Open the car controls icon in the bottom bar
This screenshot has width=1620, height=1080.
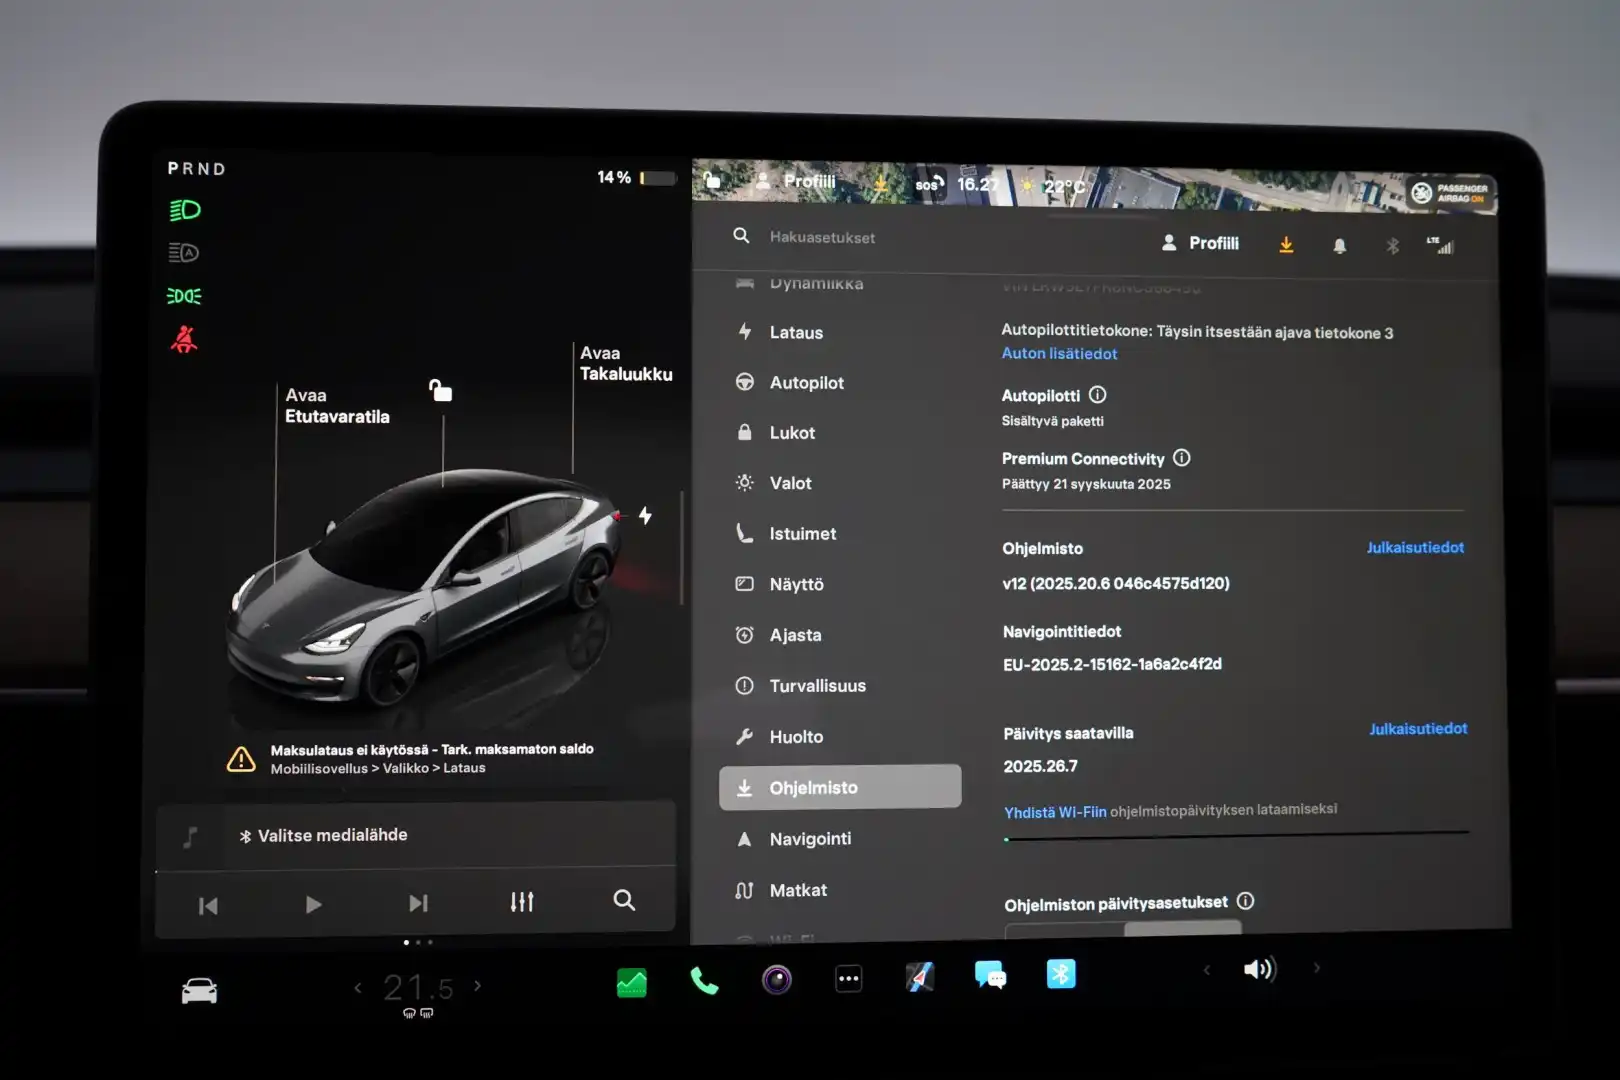(x=199, y=990)
